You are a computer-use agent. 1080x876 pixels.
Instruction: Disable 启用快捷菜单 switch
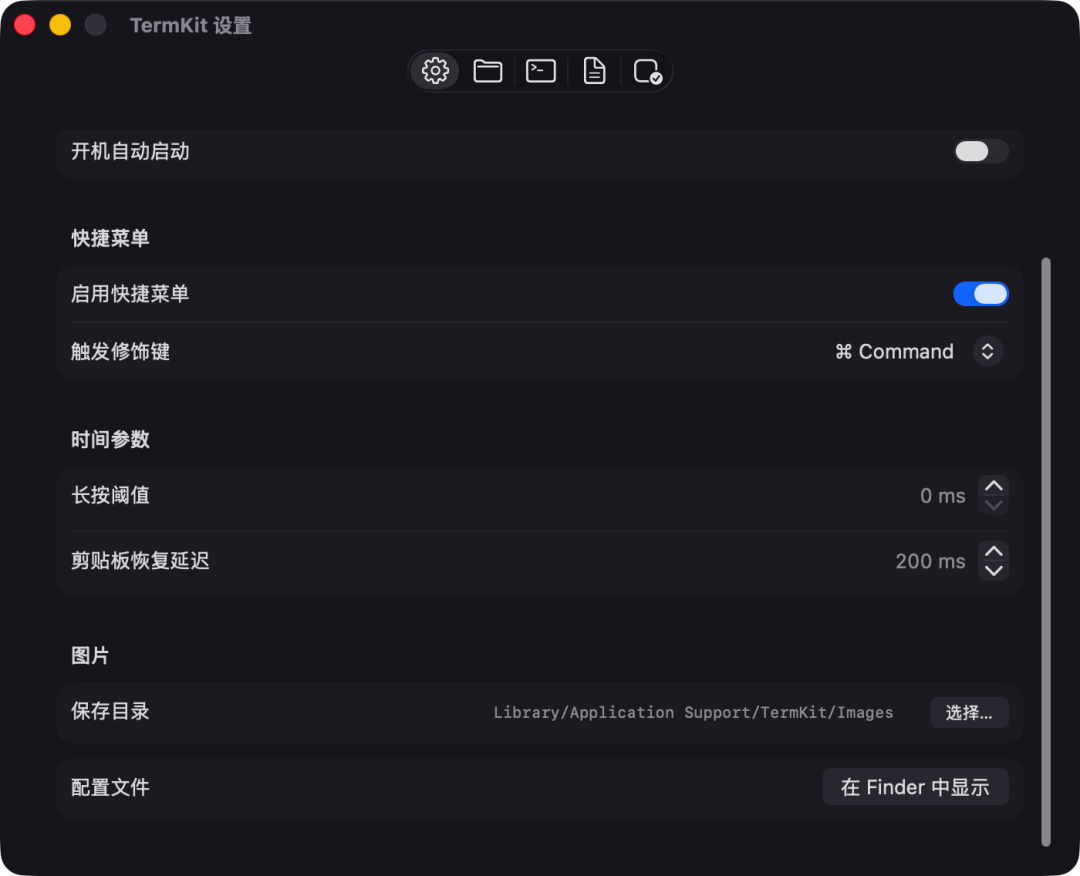981,294
